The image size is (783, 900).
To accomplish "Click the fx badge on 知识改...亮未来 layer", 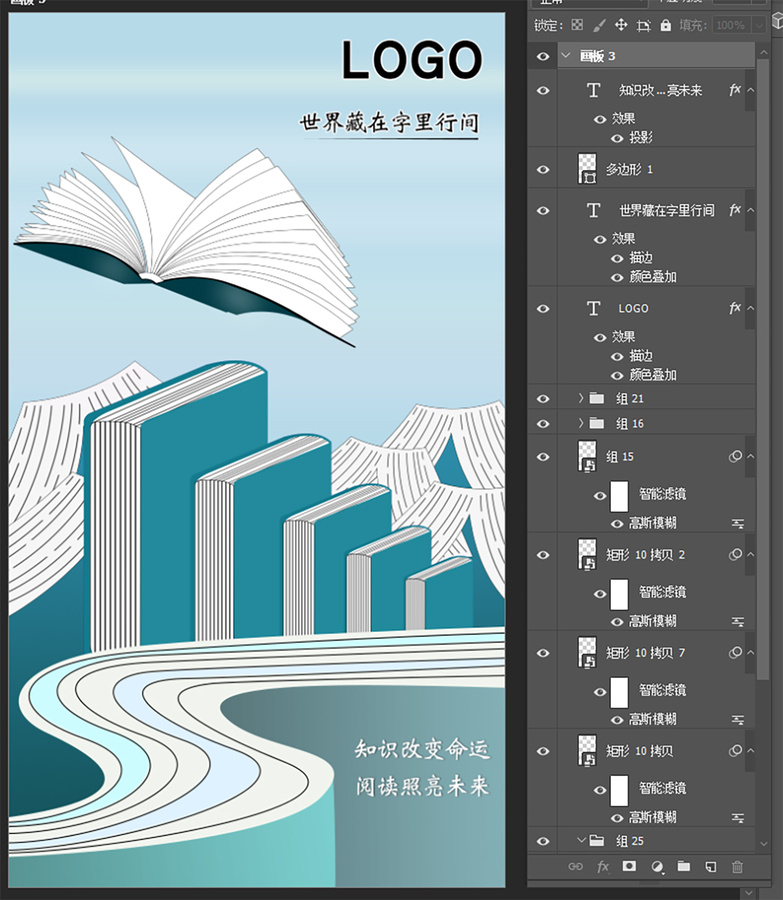I will click(735, 90).
